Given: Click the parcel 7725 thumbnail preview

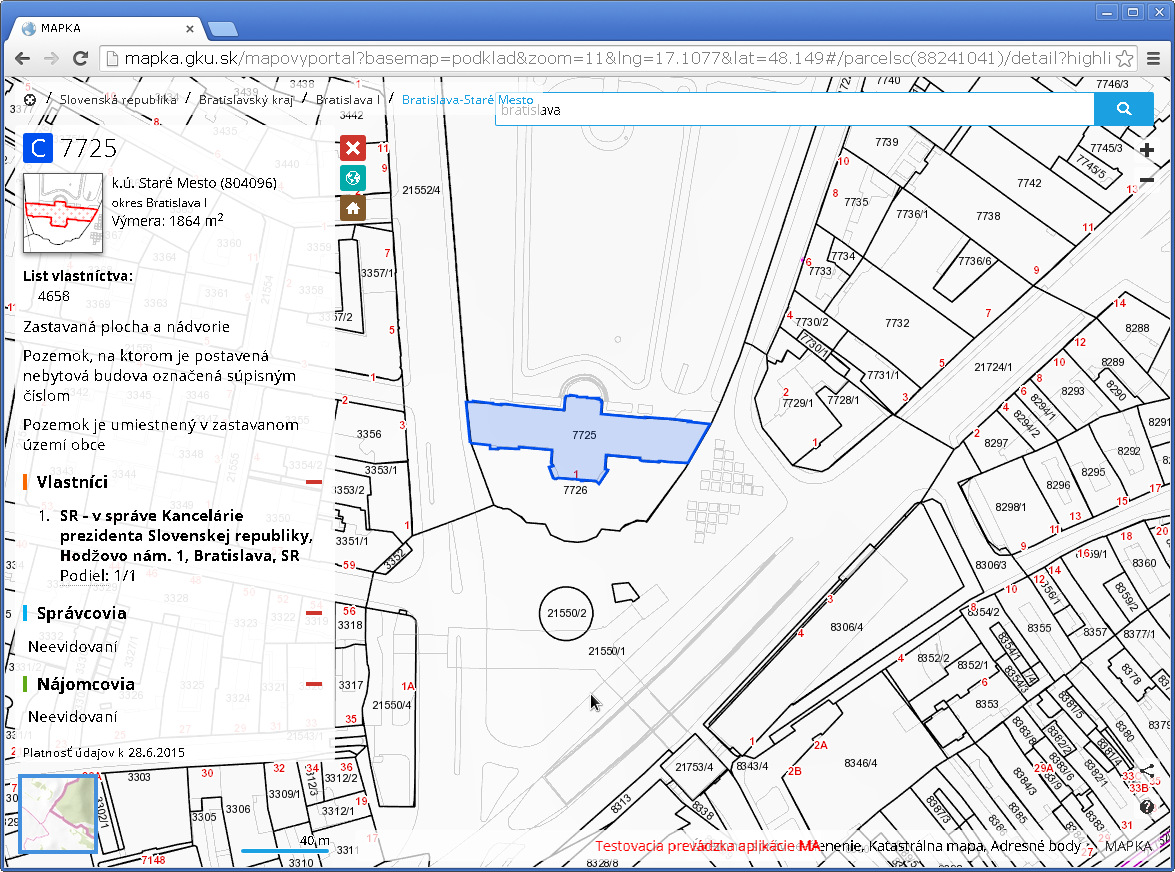Looking at the screenshot, I should [x=63, y=212].
